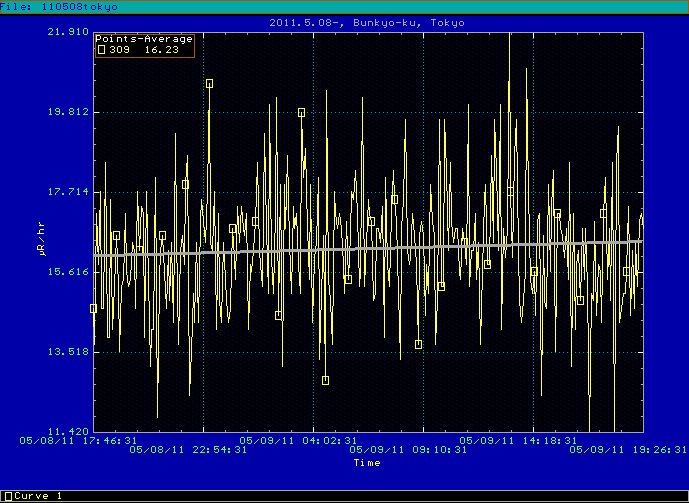Click the 05/09/11 19:26:31 timestamp label
Viewport: 689px width, 503px height.
pyautogui.click(x=626, y=450)
